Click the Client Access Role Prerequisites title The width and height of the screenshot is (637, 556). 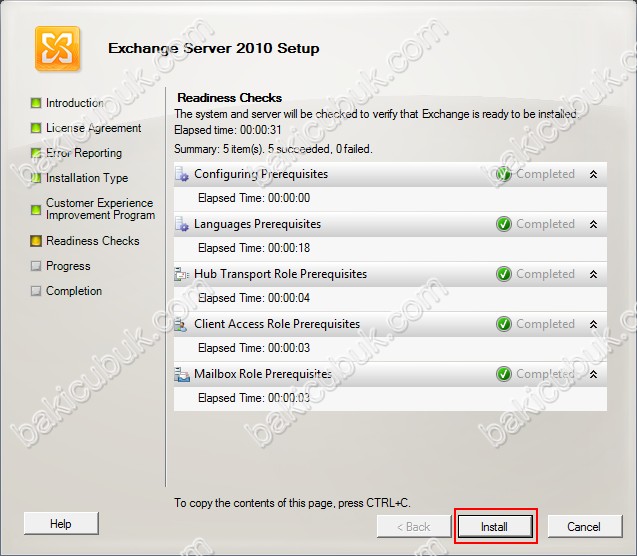tap(277, 324)
